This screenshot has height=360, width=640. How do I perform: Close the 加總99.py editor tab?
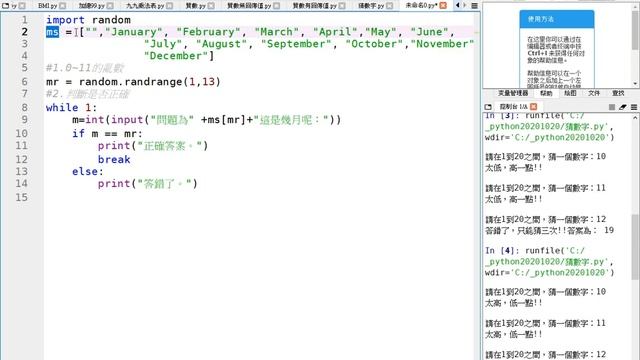111,6
